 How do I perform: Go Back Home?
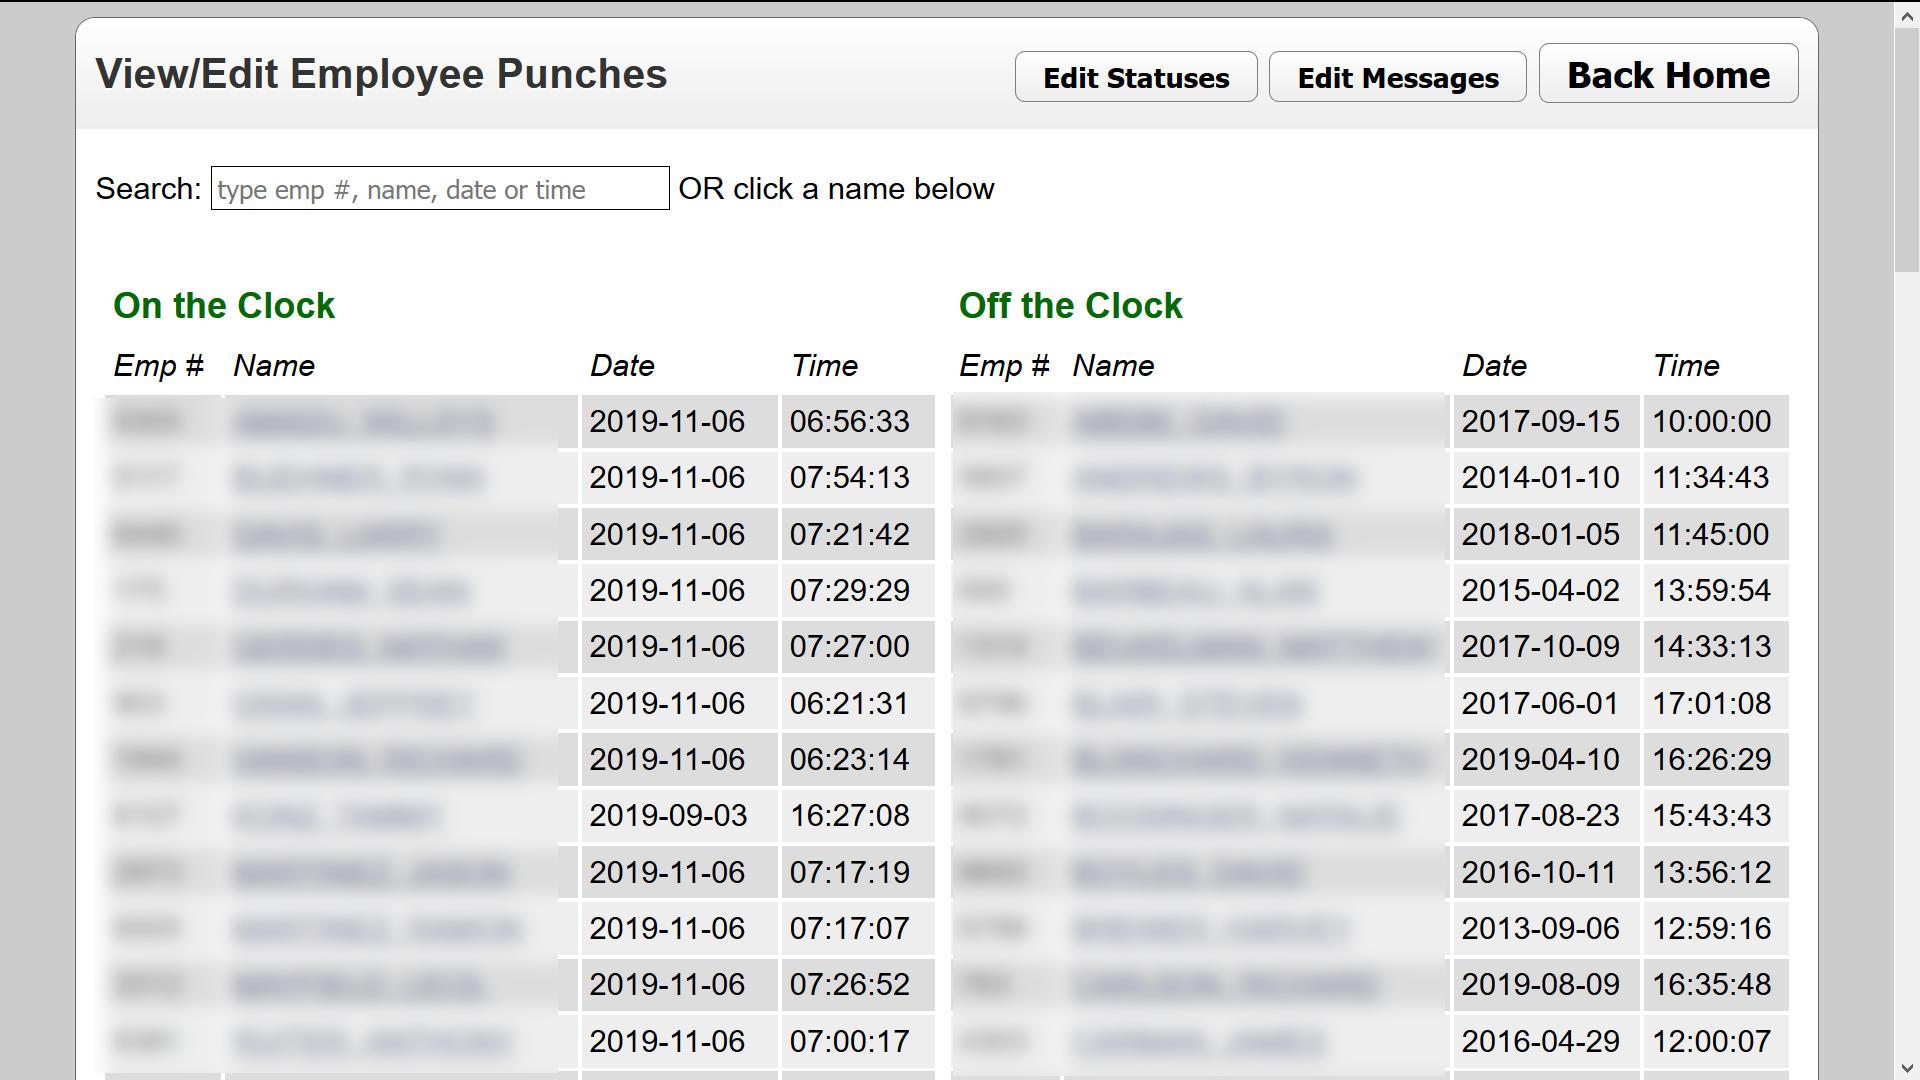[1668, 74]
